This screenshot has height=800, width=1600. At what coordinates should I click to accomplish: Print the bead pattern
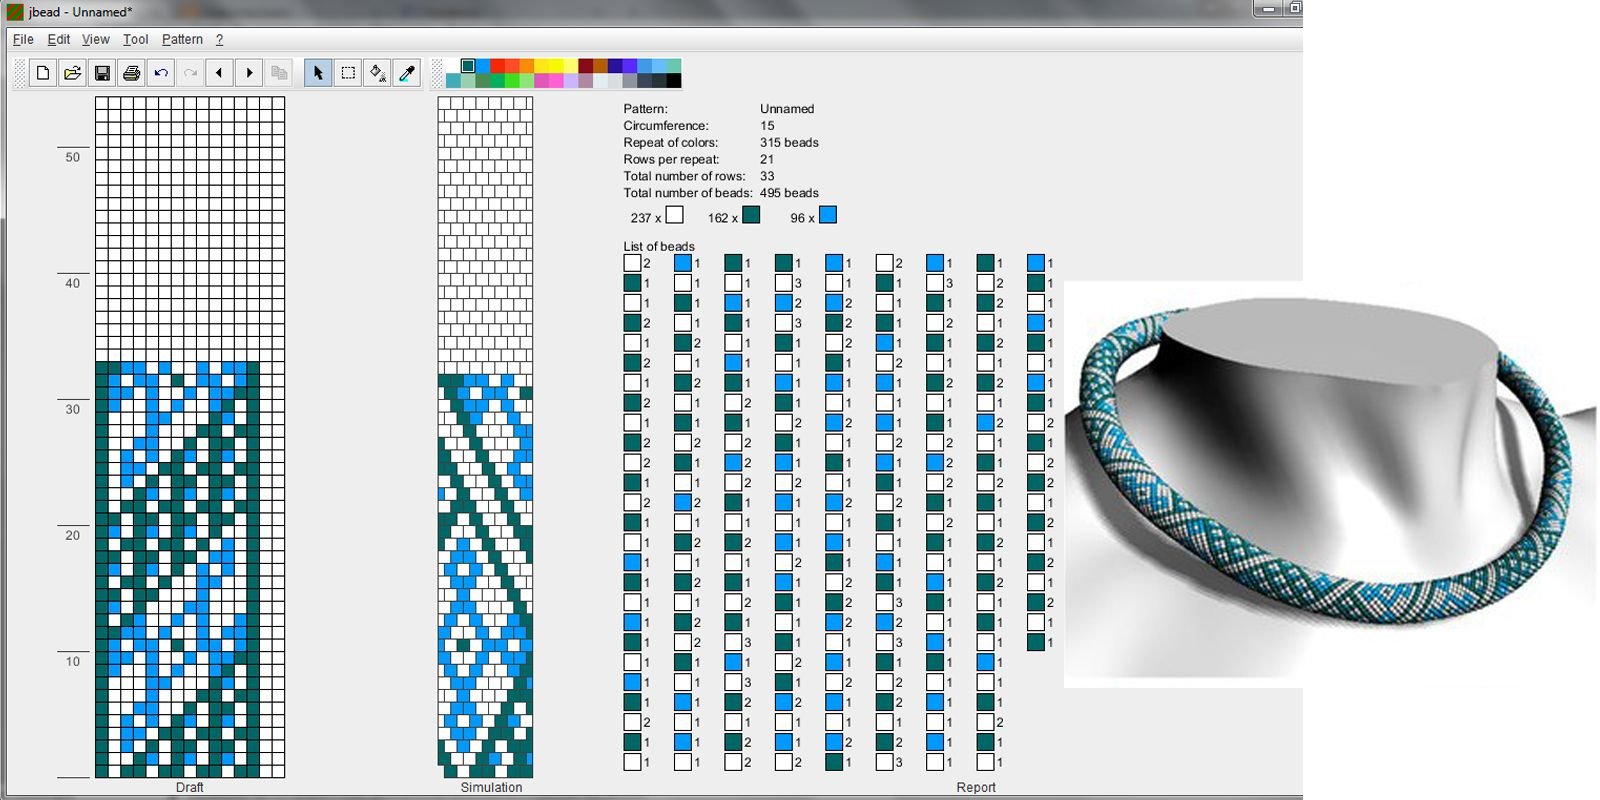(131, 73)
